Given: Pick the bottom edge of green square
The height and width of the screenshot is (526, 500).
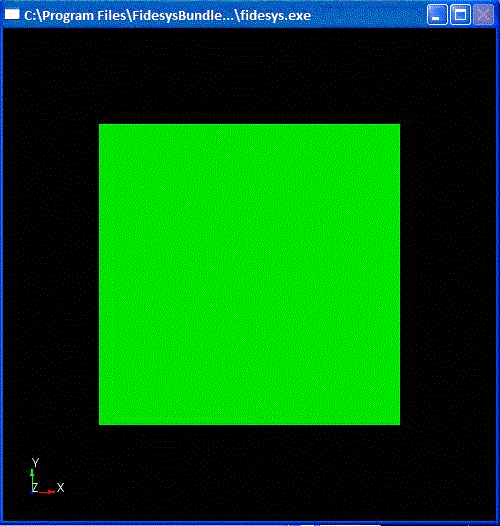Looking at the screenshot, I should click(x=249, y=424).
